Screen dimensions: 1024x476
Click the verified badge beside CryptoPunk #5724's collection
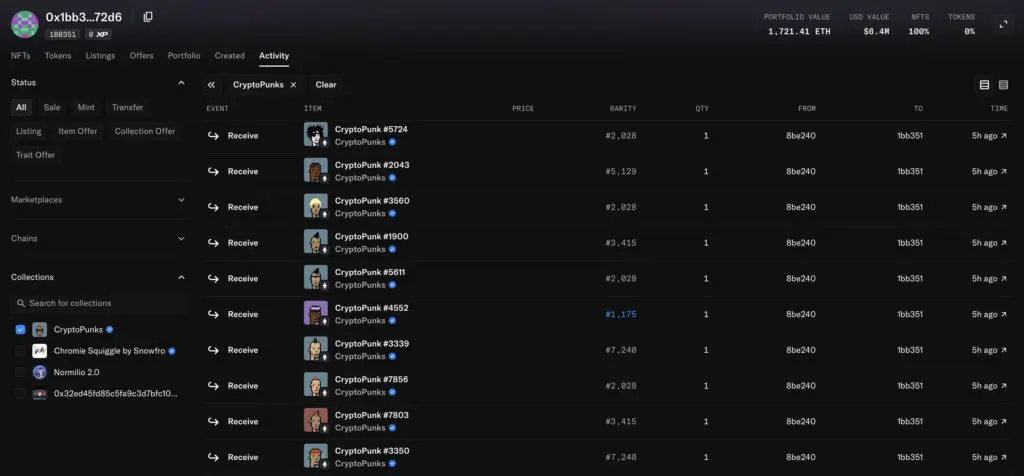[x=392, y=142]
